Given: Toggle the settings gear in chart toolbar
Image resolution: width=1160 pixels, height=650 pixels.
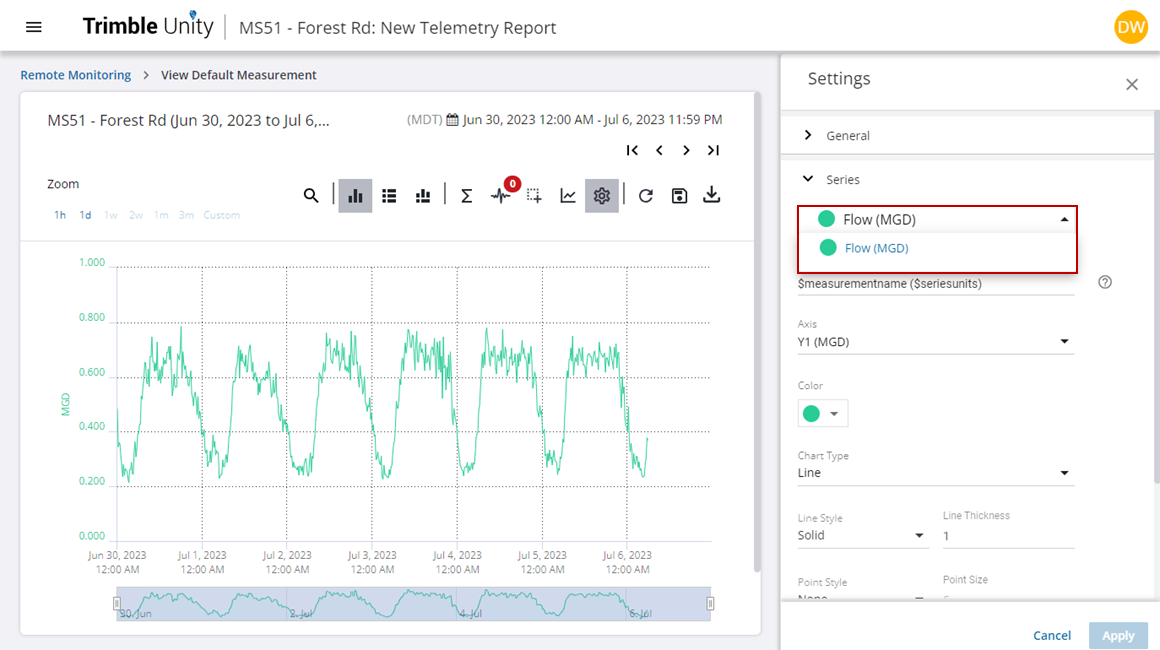Looking at the screenshot, I should pos(601,196).
